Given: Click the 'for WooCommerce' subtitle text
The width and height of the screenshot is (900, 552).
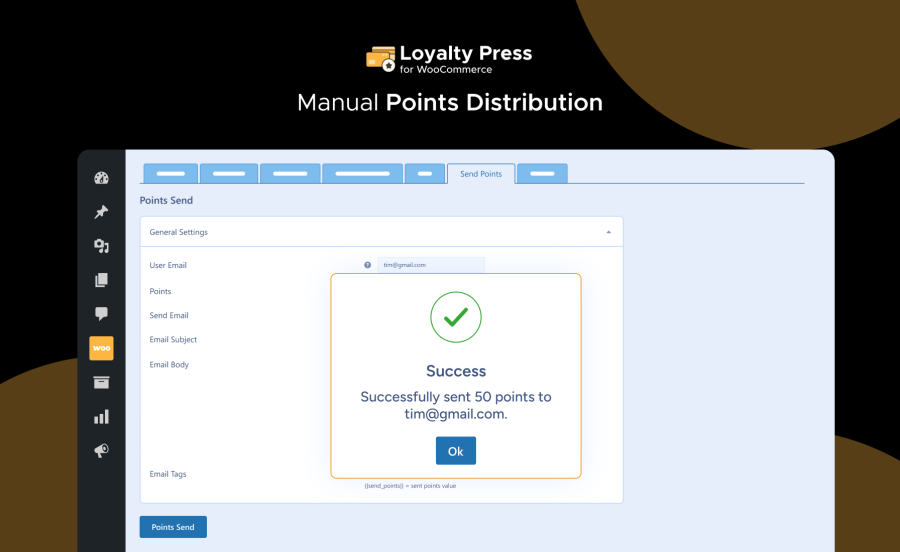Looking at the screenshot, I should pyautogui.click(x=446, y=69).
